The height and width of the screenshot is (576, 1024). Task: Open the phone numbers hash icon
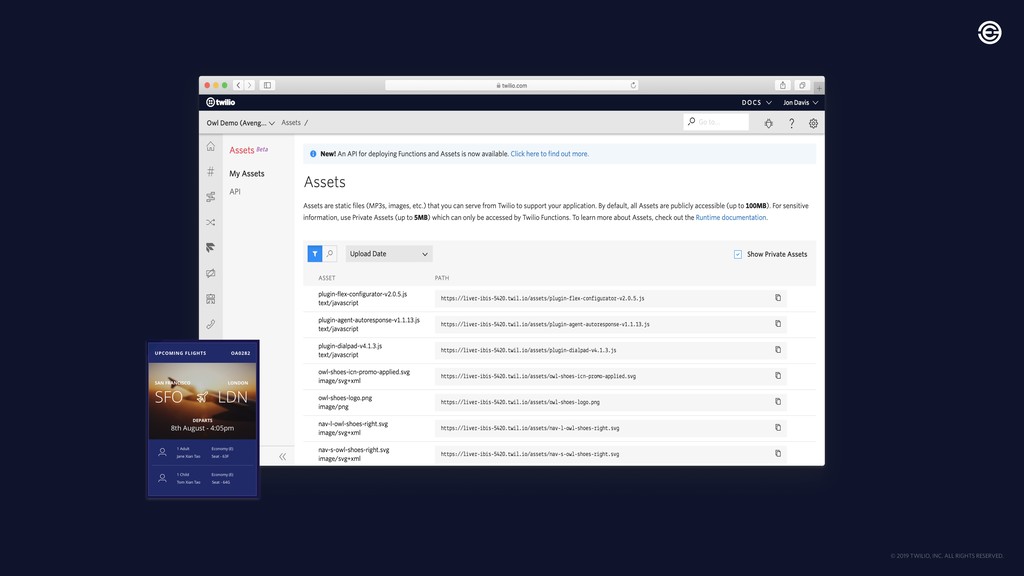pos(210,172)
